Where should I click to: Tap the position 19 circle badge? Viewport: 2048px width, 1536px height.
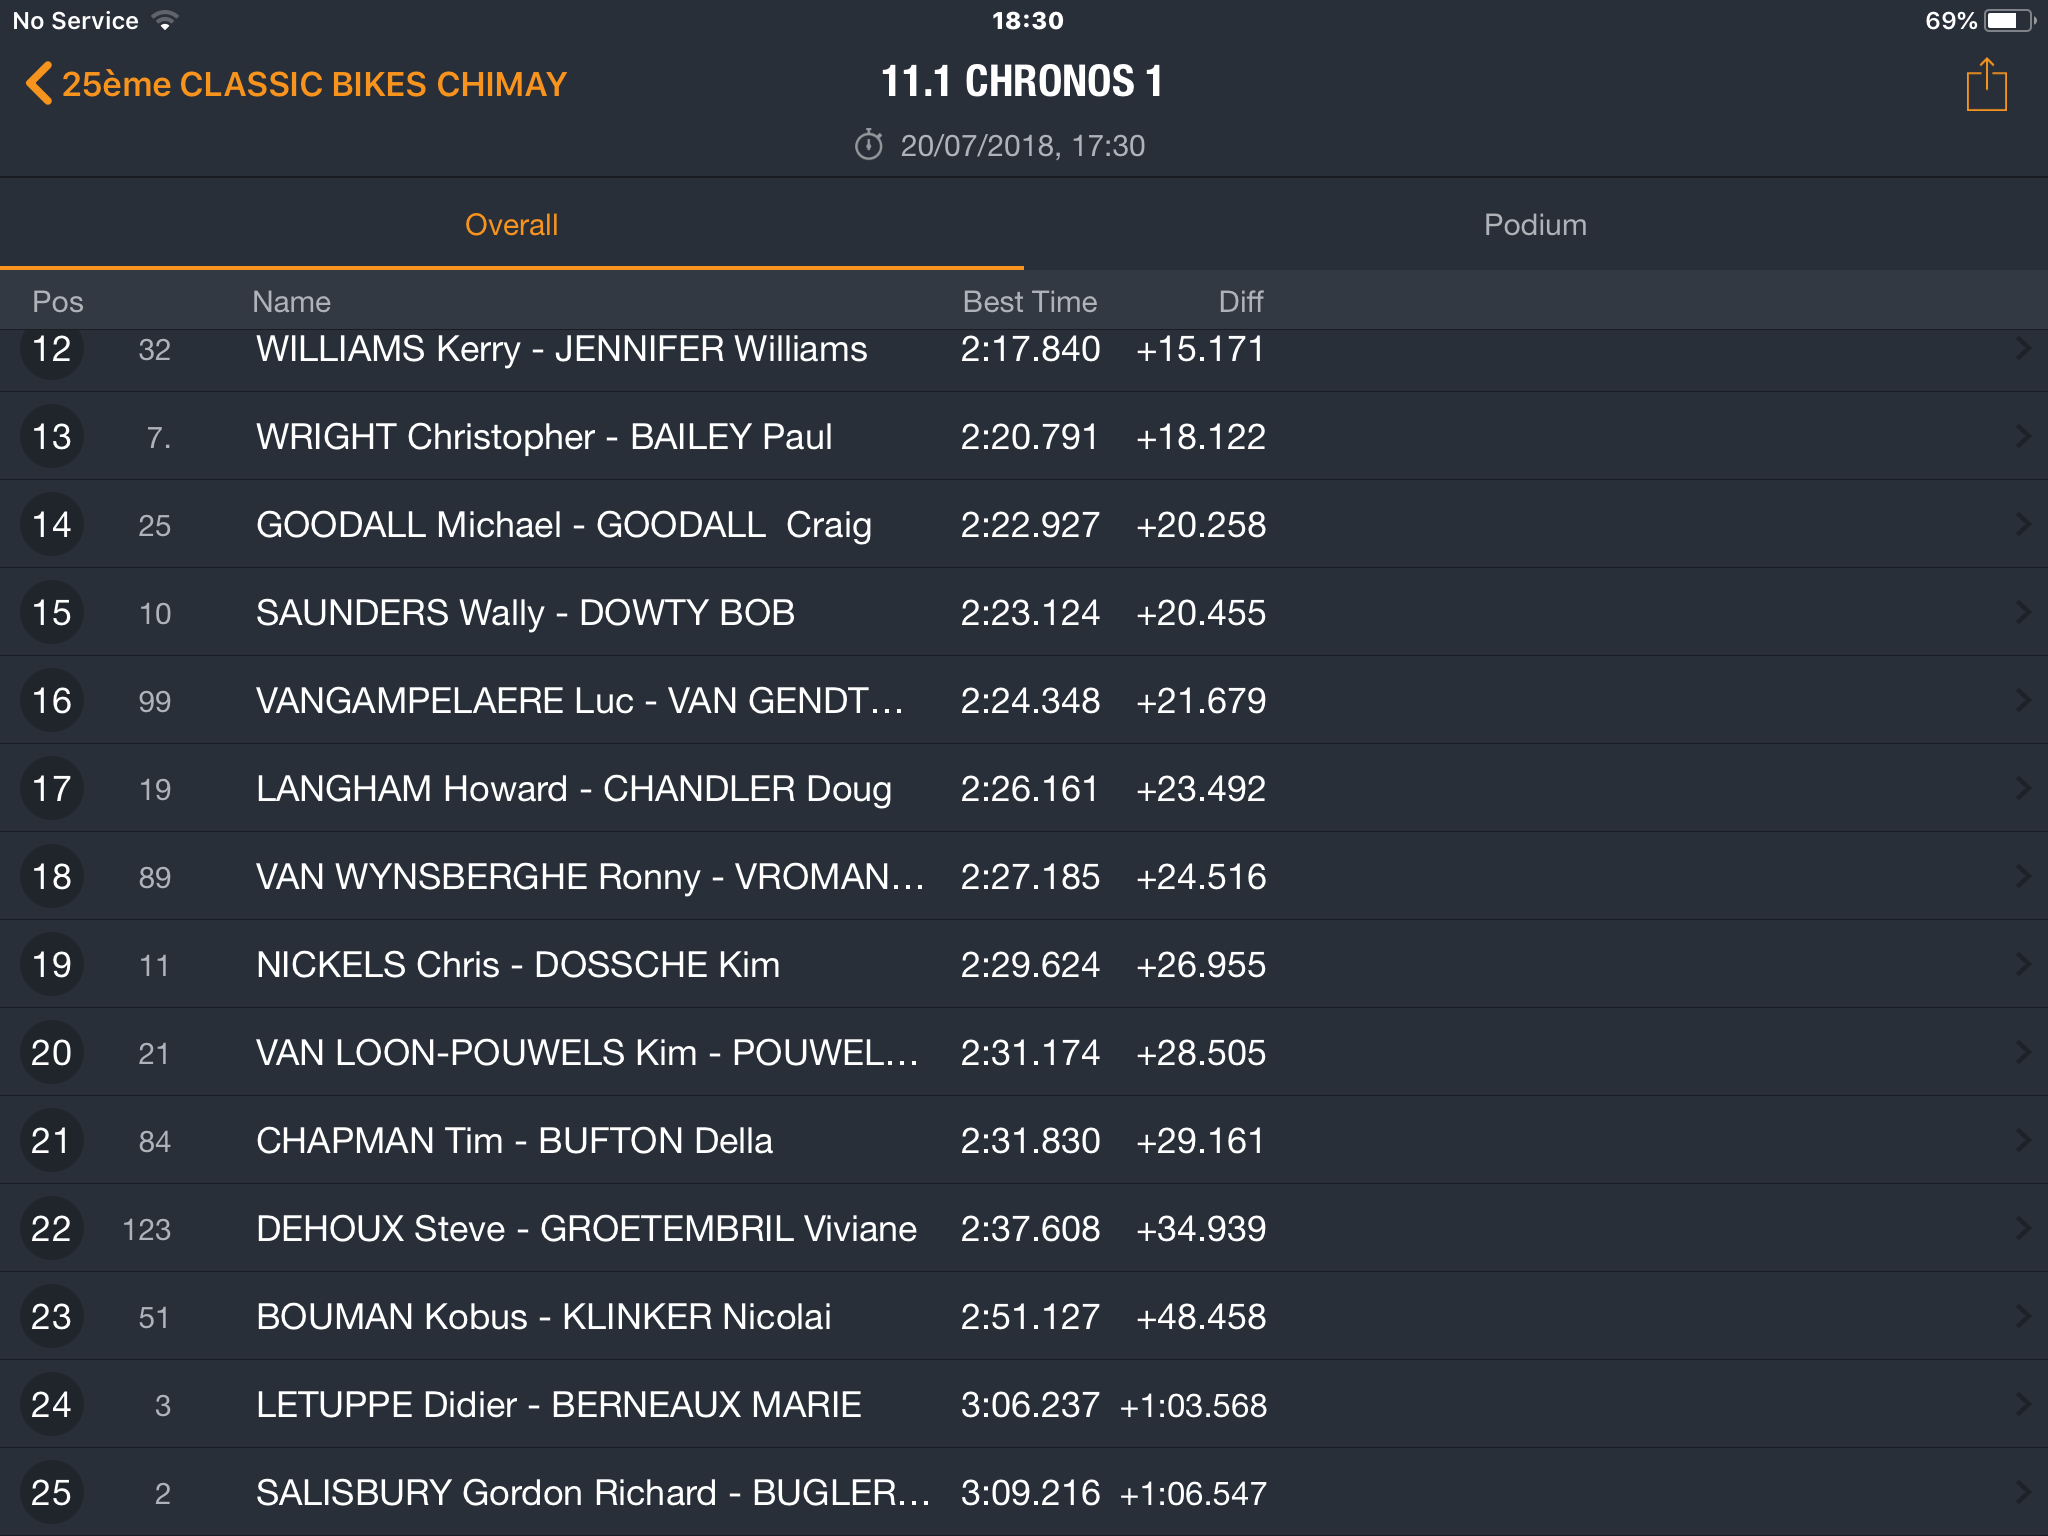tap(52, 965)
